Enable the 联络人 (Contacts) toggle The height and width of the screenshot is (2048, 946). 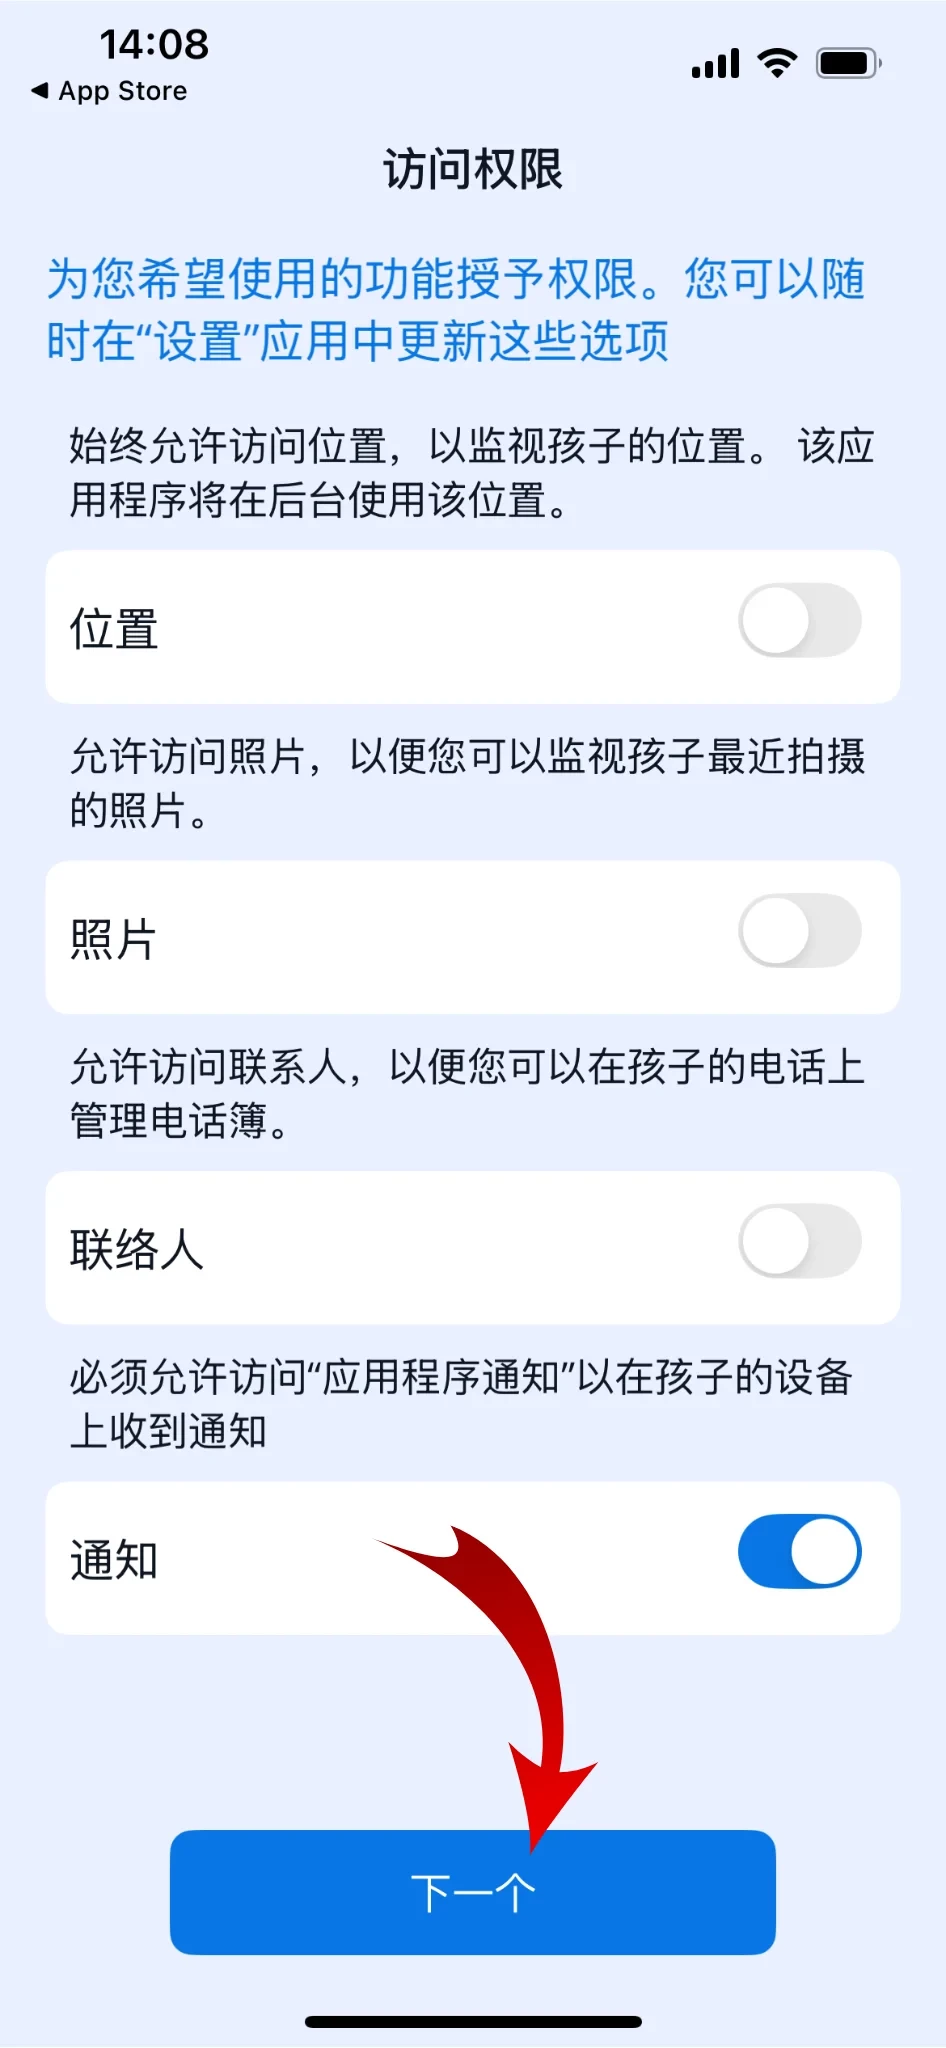click(799, 1242)
